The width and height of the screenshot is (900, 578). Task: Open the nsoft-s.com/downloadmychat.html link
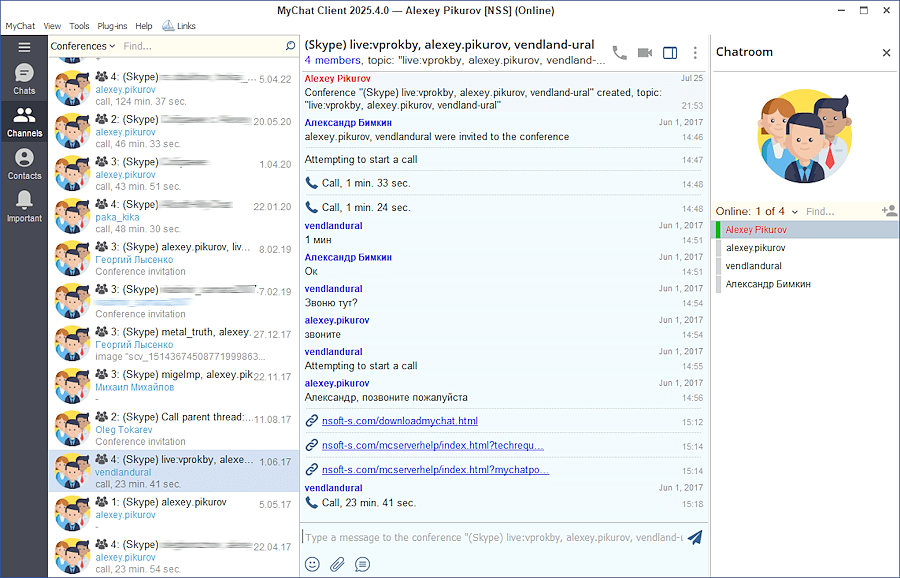pos(399,421)
